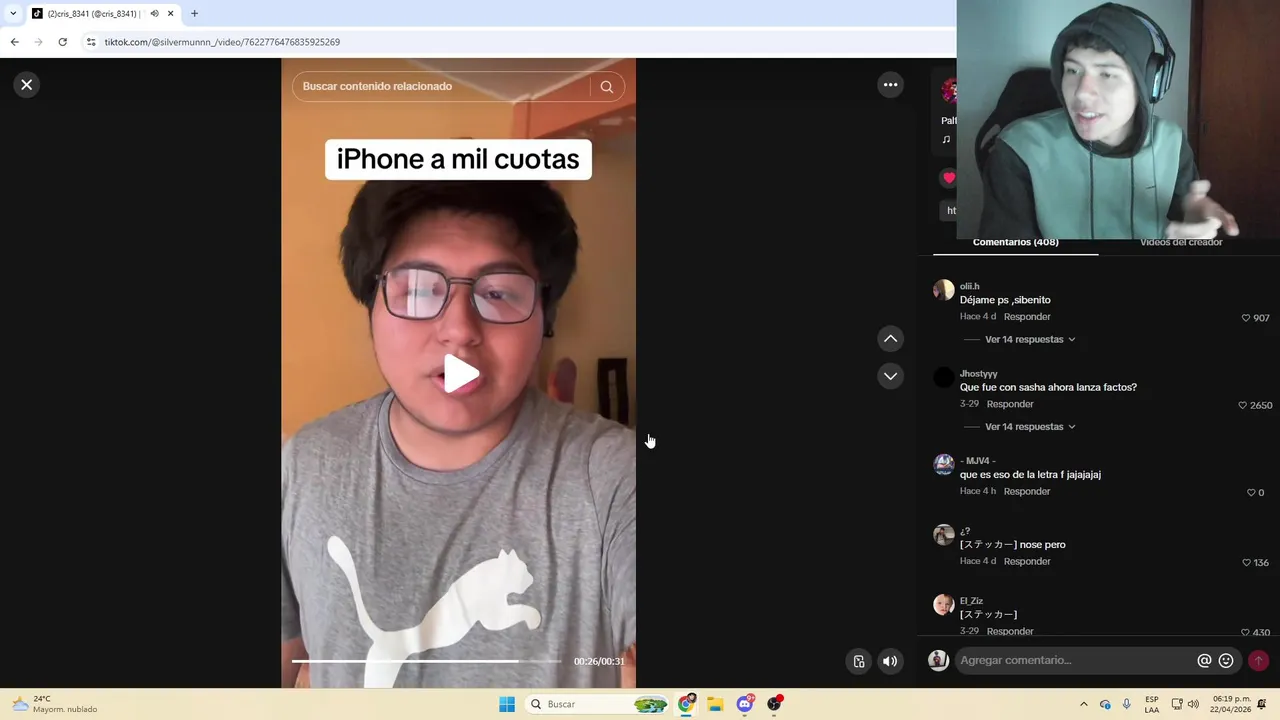This screenshot has height=720, width=1280.
Task: Close the TikTok video viewer with X
Action: pyautogui.click(x=27, y=85)
